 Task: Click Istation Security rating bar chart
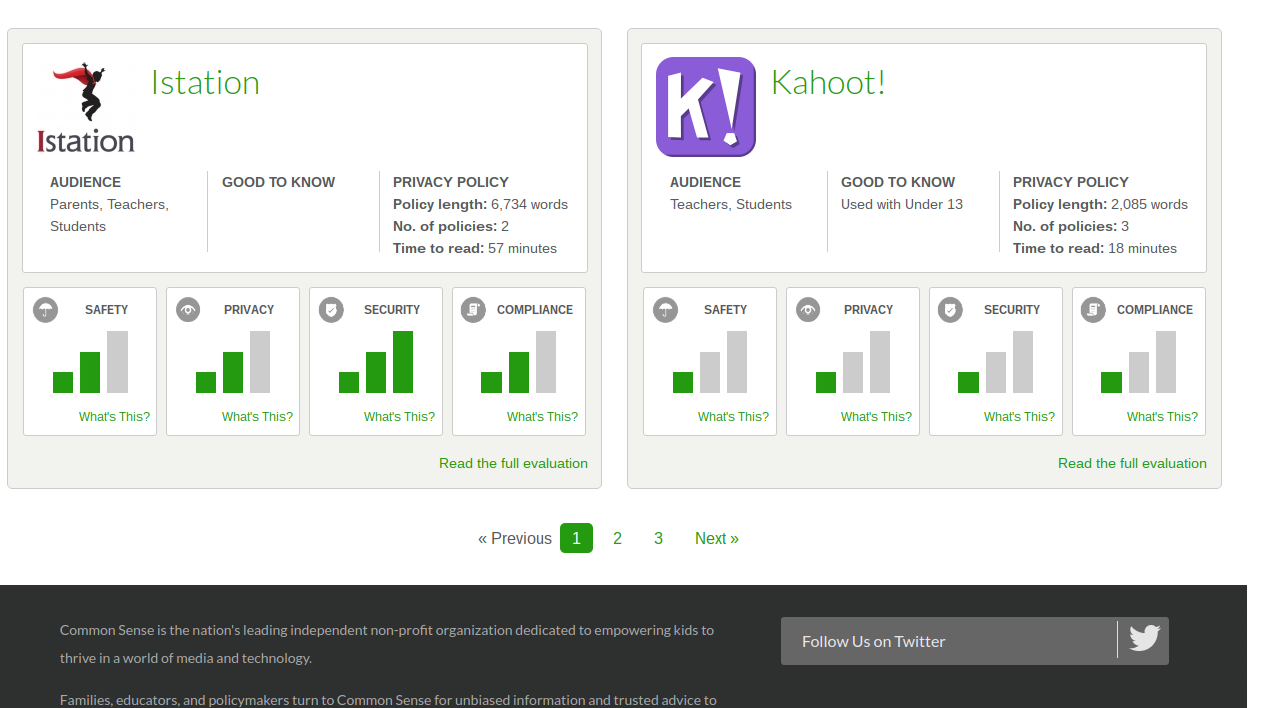tap(376, 362)
